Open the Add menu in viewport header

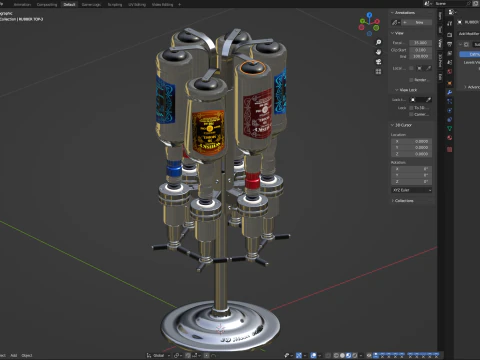point(14,356)
